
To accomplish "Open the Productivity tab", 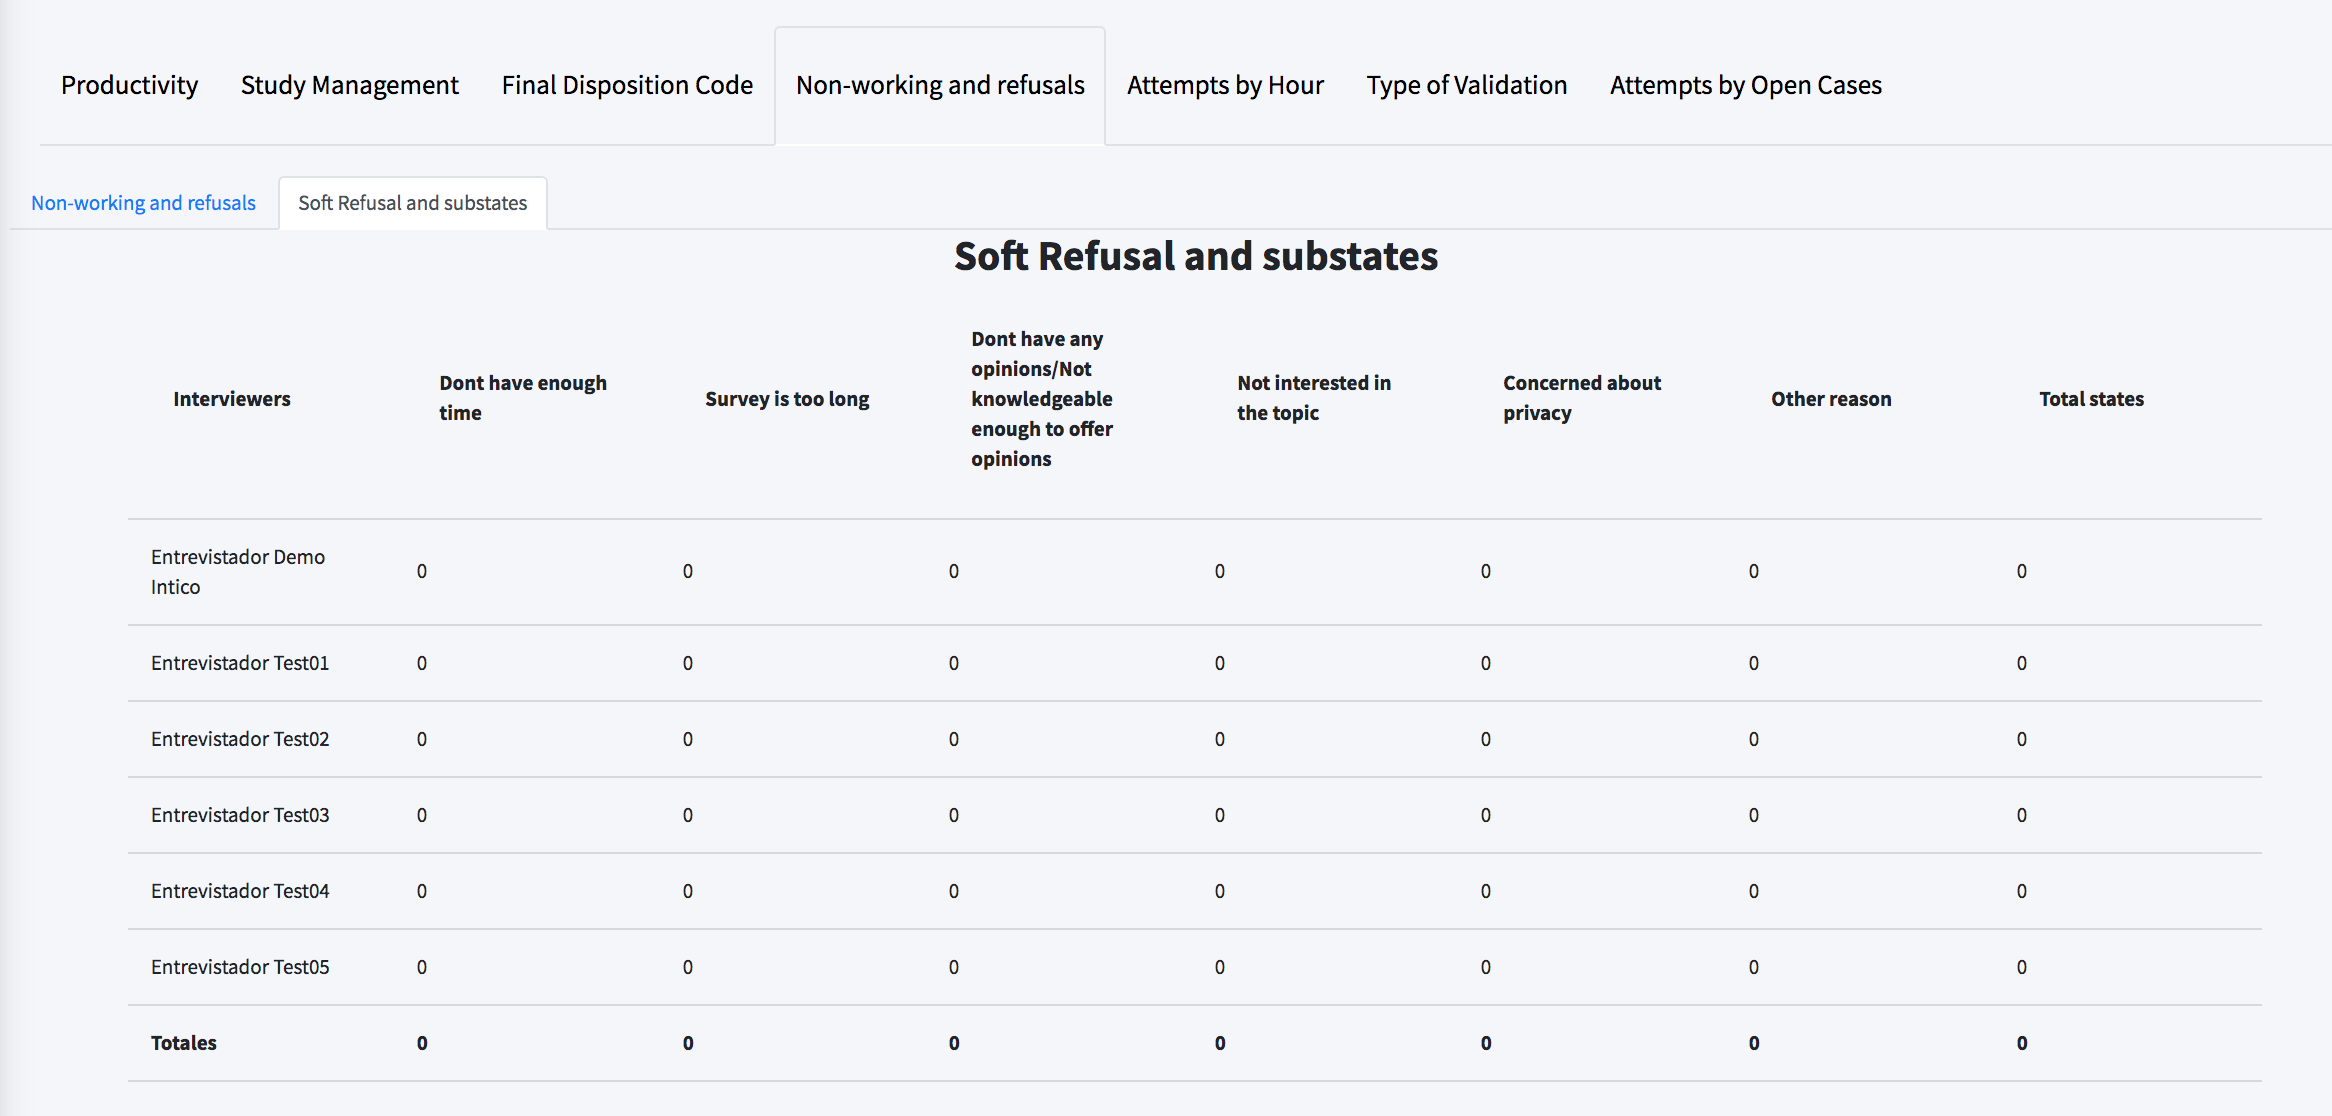I will tap(129, 85).
